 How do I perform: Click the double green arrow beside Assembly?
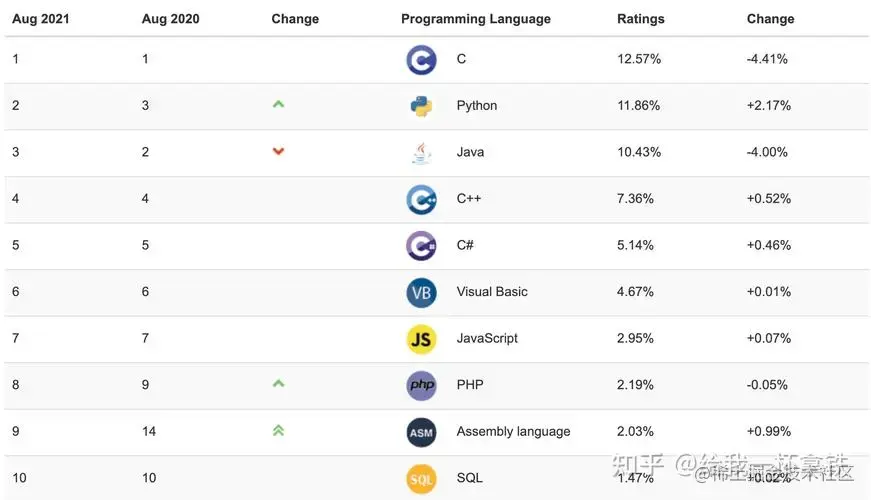(278, 430)
